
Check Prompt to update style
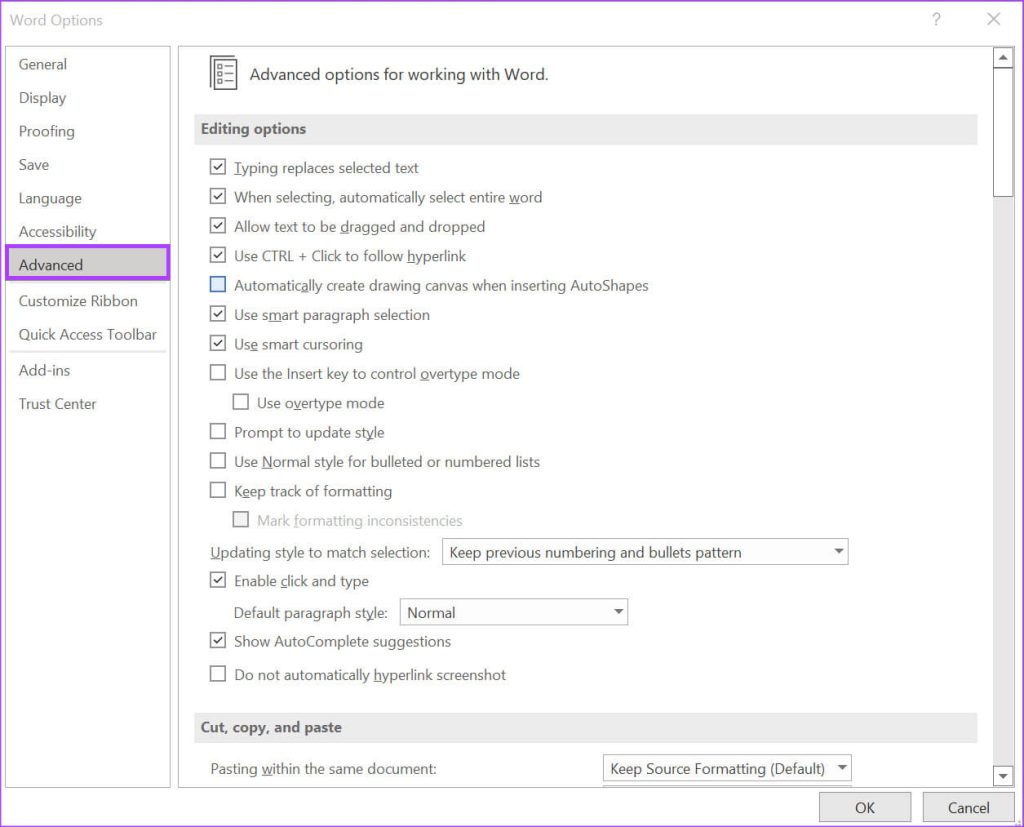(x=218, y=432)
